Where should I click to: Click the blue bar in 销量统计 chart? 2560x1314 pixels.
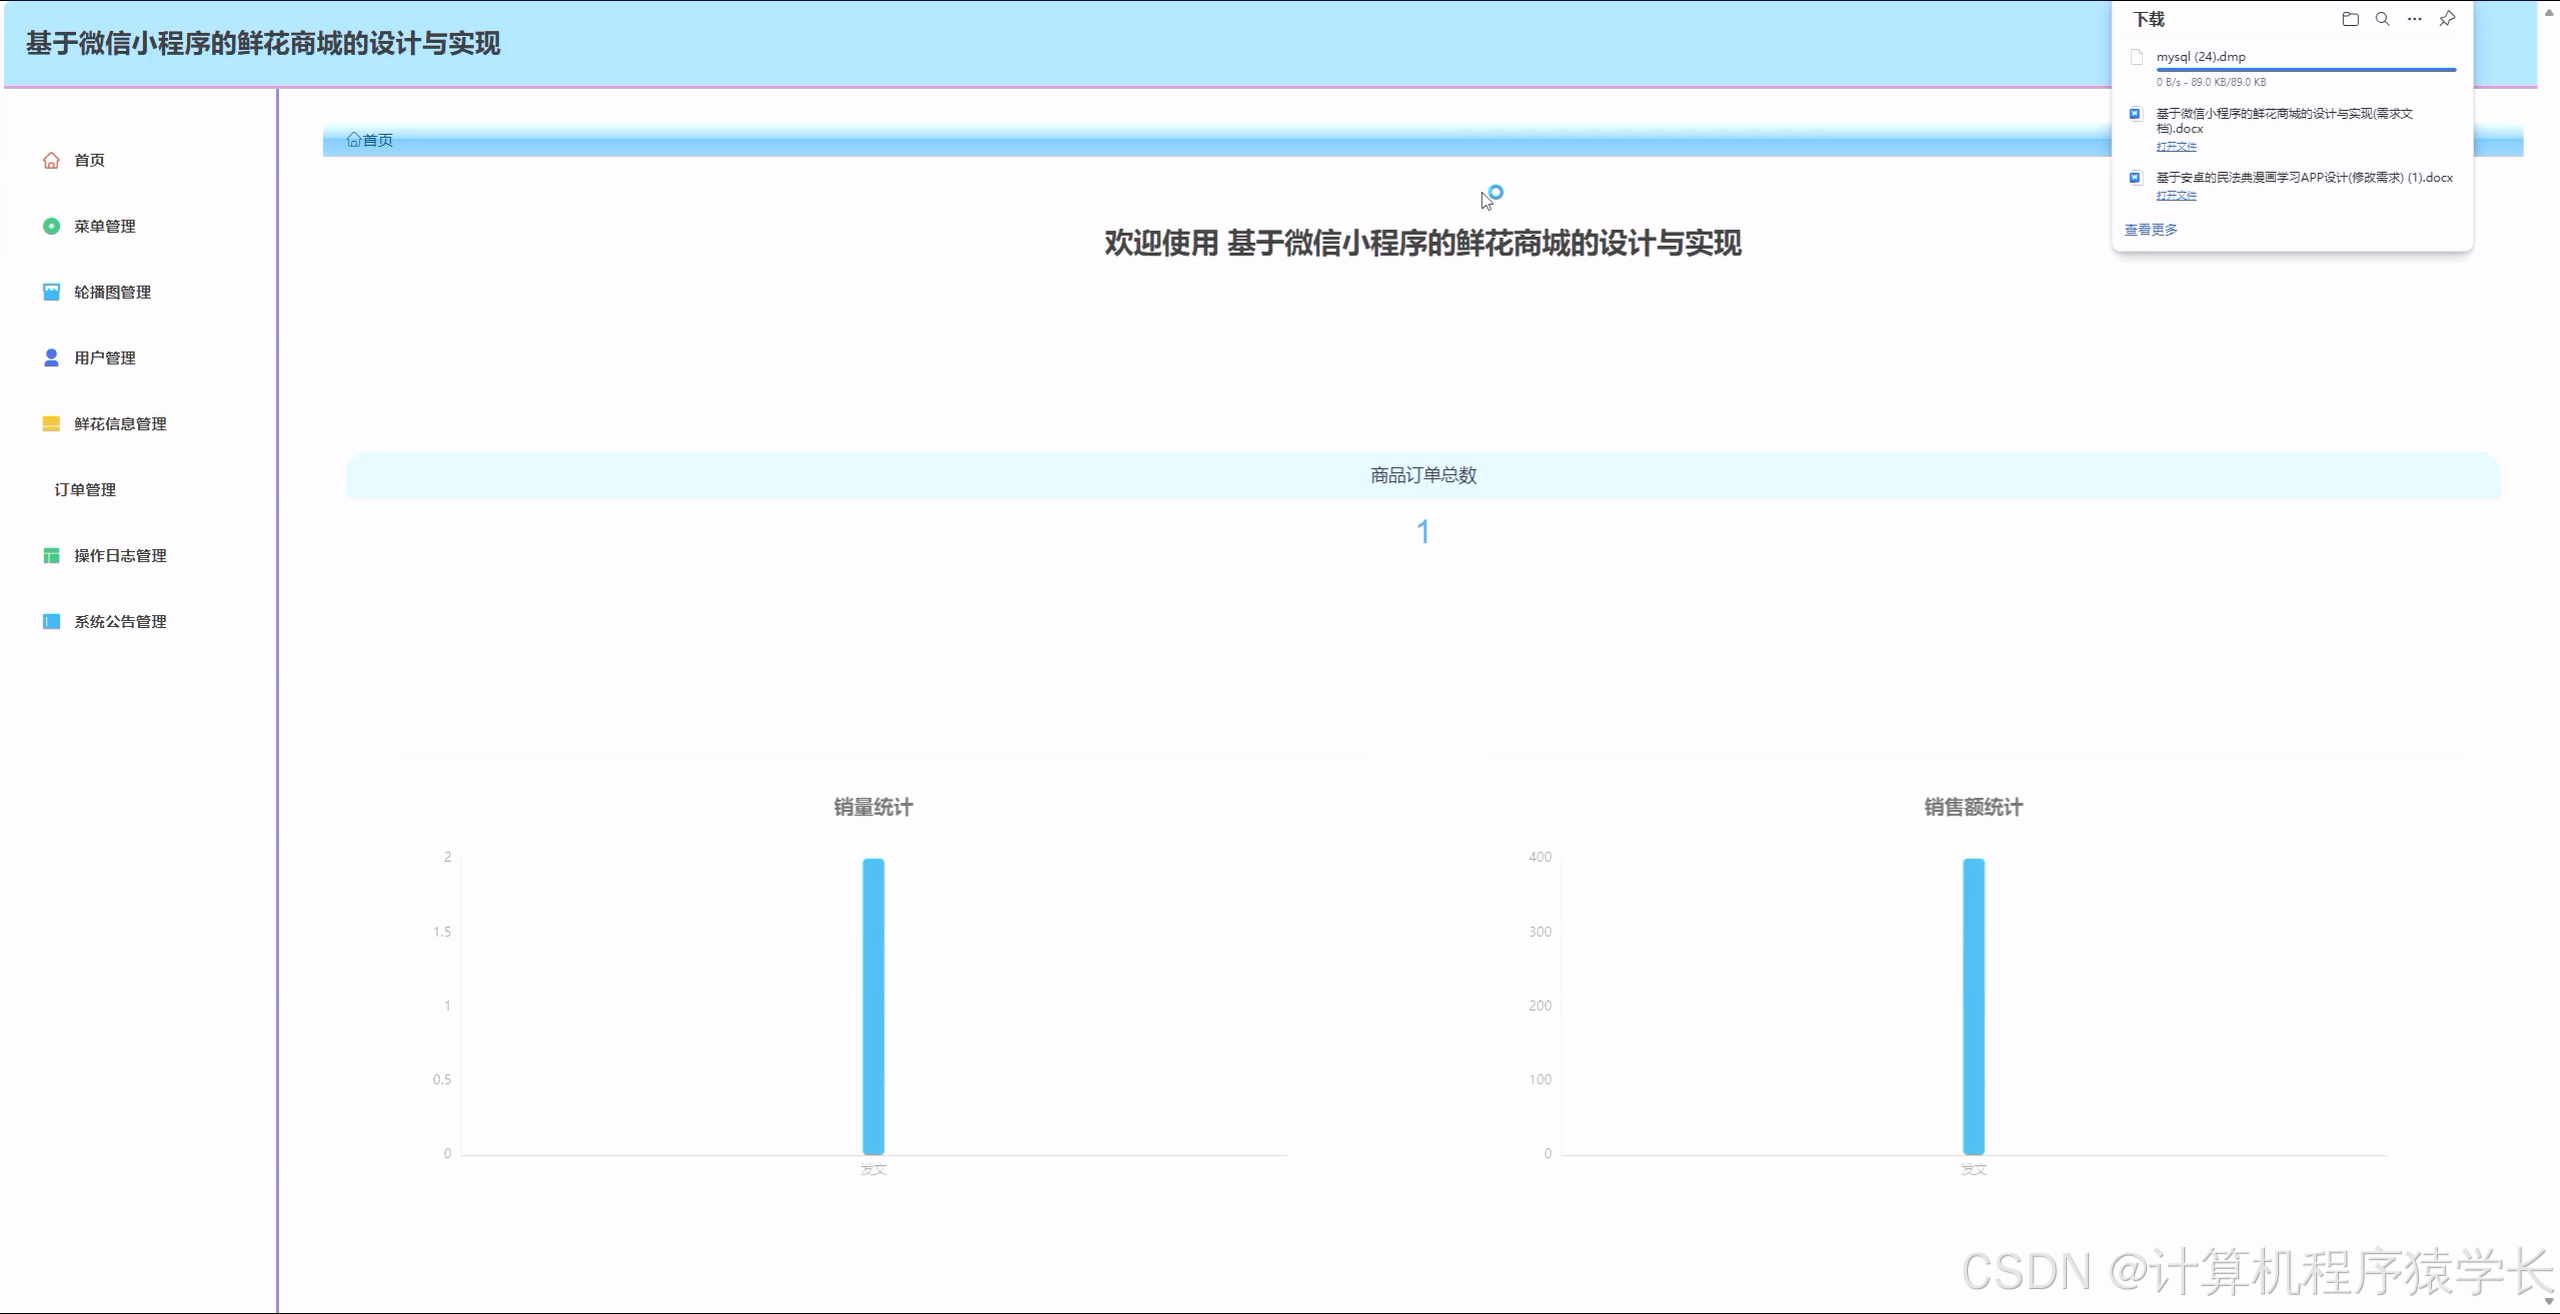pos(873,1005)
